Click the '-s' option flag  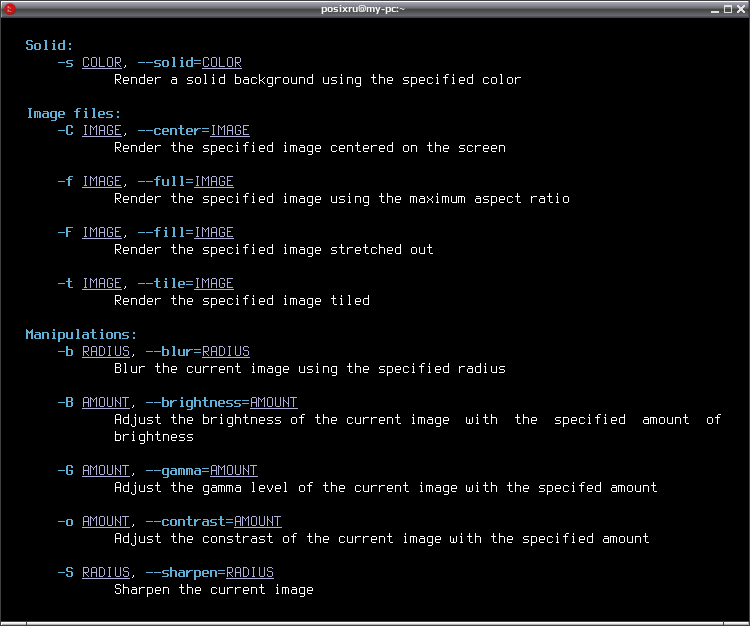pos(66,63)
